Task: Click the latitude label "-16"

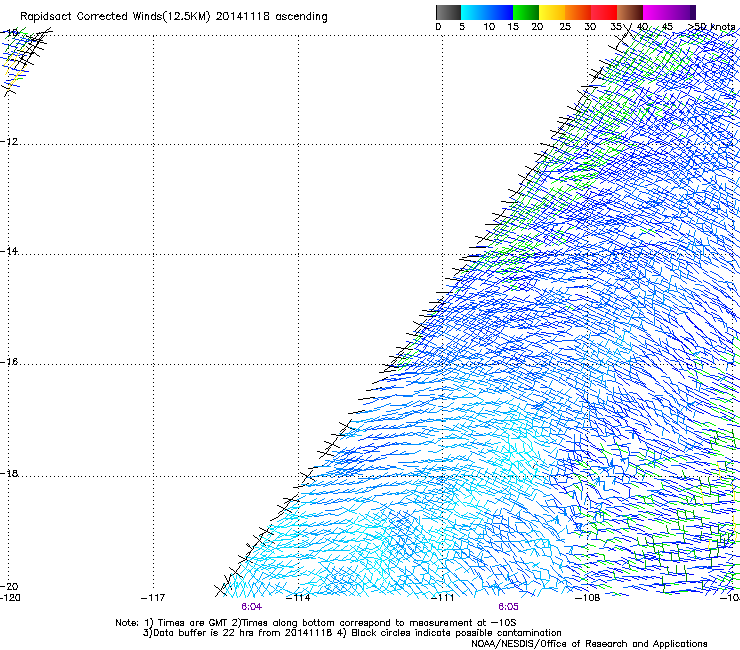Action: point(9,362)
